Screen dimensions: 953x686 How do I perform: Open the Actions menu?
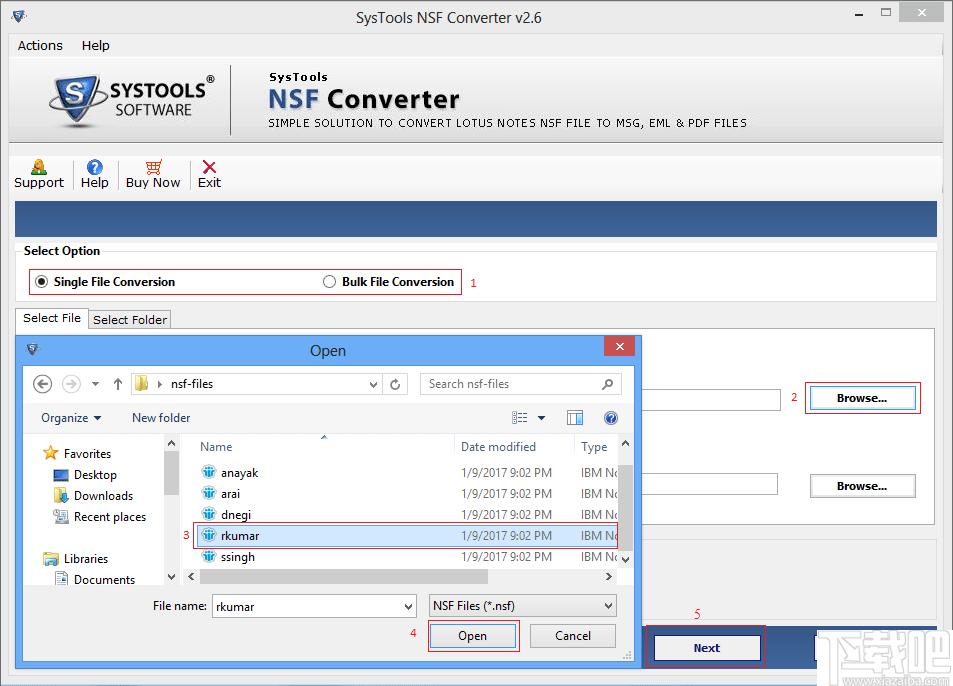pos(40,46)
